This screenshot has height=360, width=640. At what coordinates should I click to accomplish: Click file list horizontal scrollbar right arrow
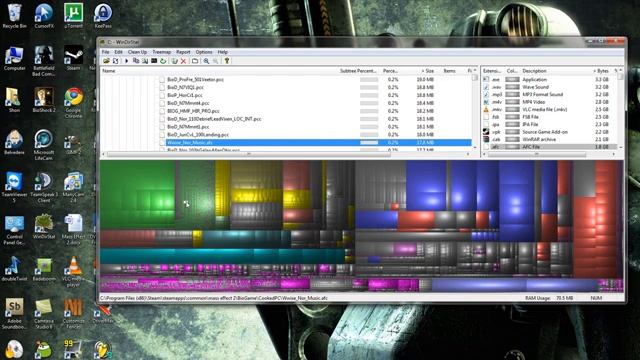click(x=468, y=154)
